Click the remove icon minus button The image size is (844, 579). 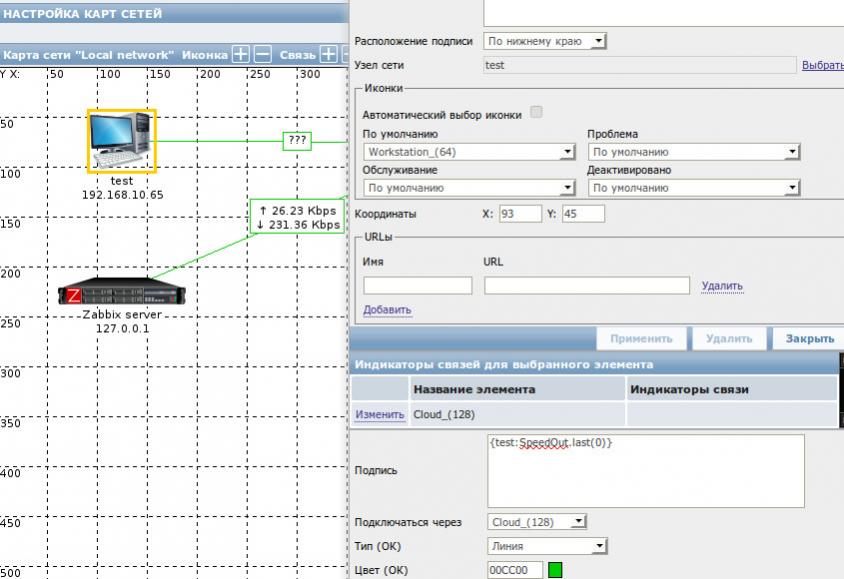tap(262, 55)
